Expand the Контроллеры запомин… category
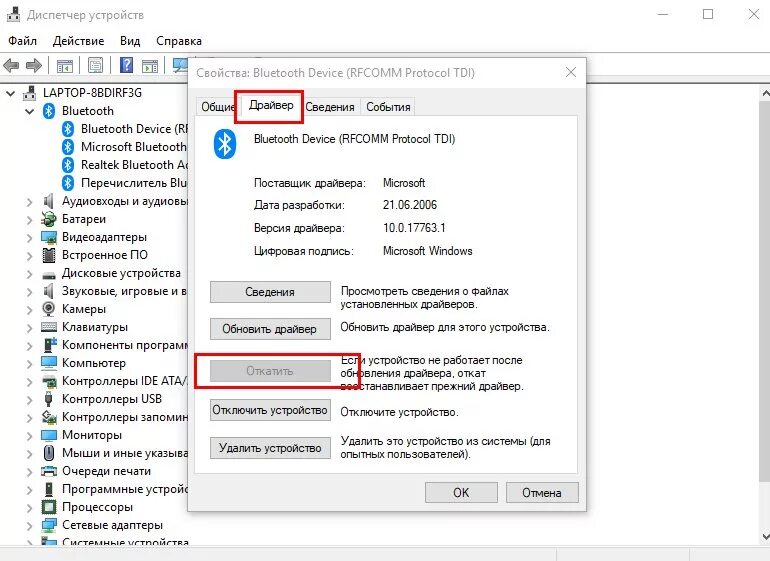Screen dimensions: 770x561 (29, 418)
